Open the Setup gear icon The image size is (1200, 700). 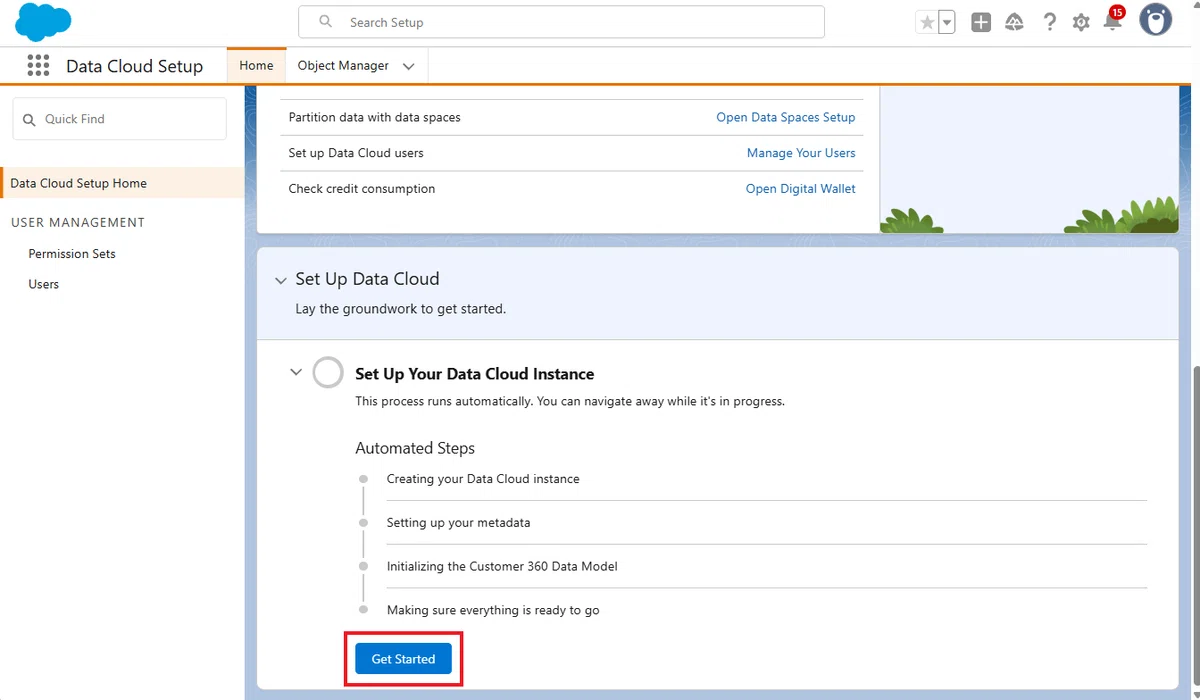click(1081, 22)
